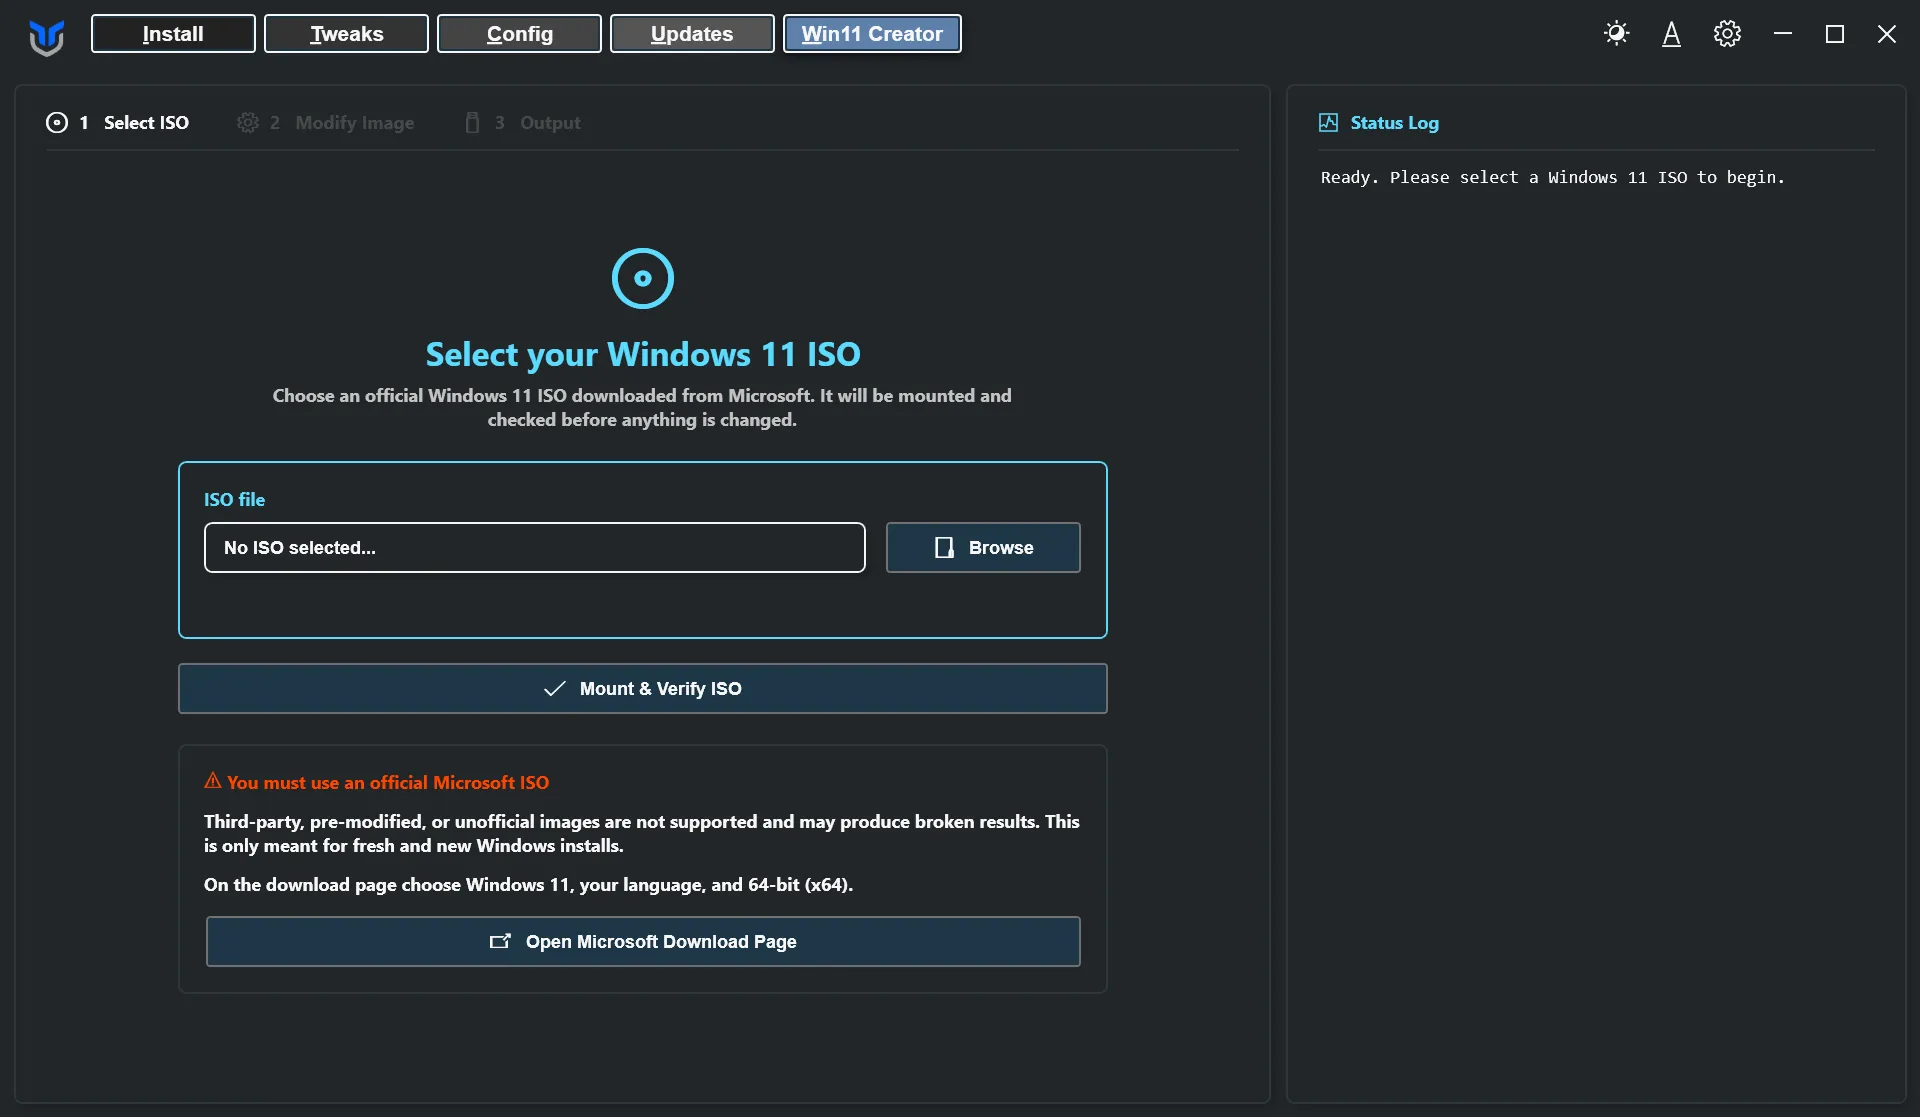The width and height of the screenshot is (1920, 1117).
Task: Click the WinUtil shield logo
Action: 46,37
